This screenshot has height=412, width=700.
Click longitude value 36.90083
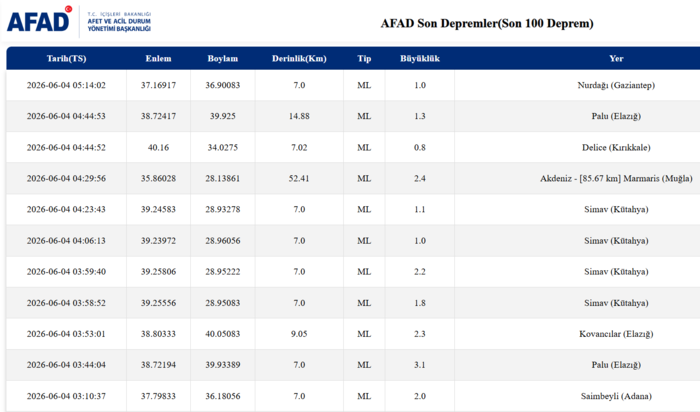click(x=223, y=85)
